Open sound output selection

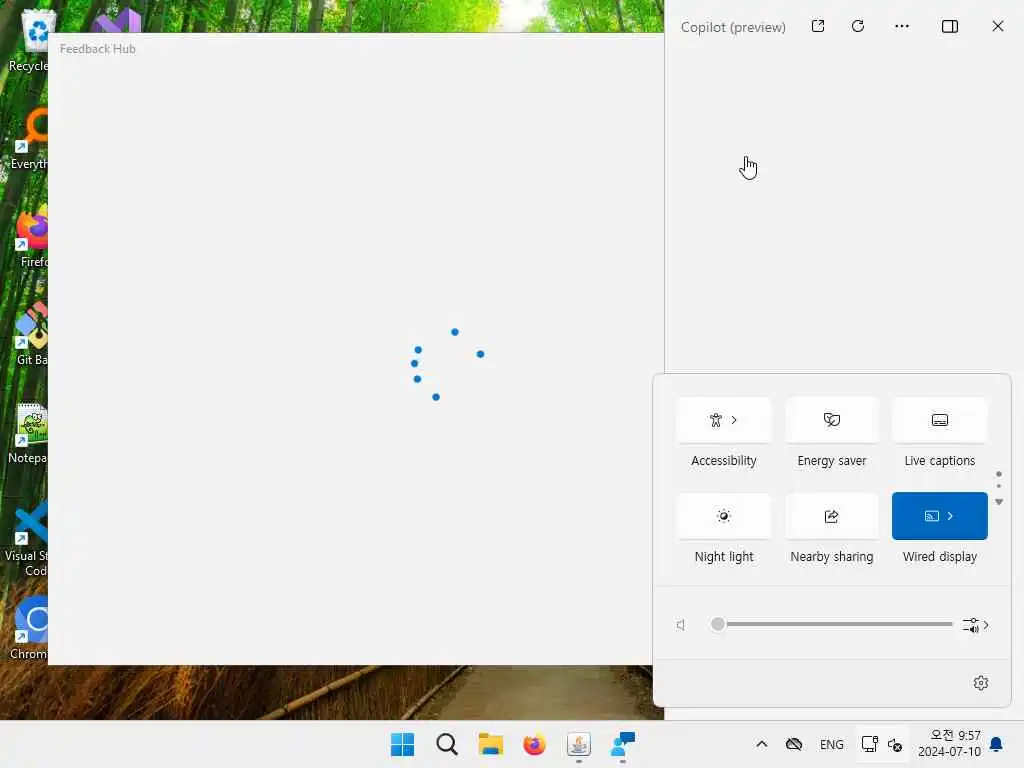click(976, 625)
